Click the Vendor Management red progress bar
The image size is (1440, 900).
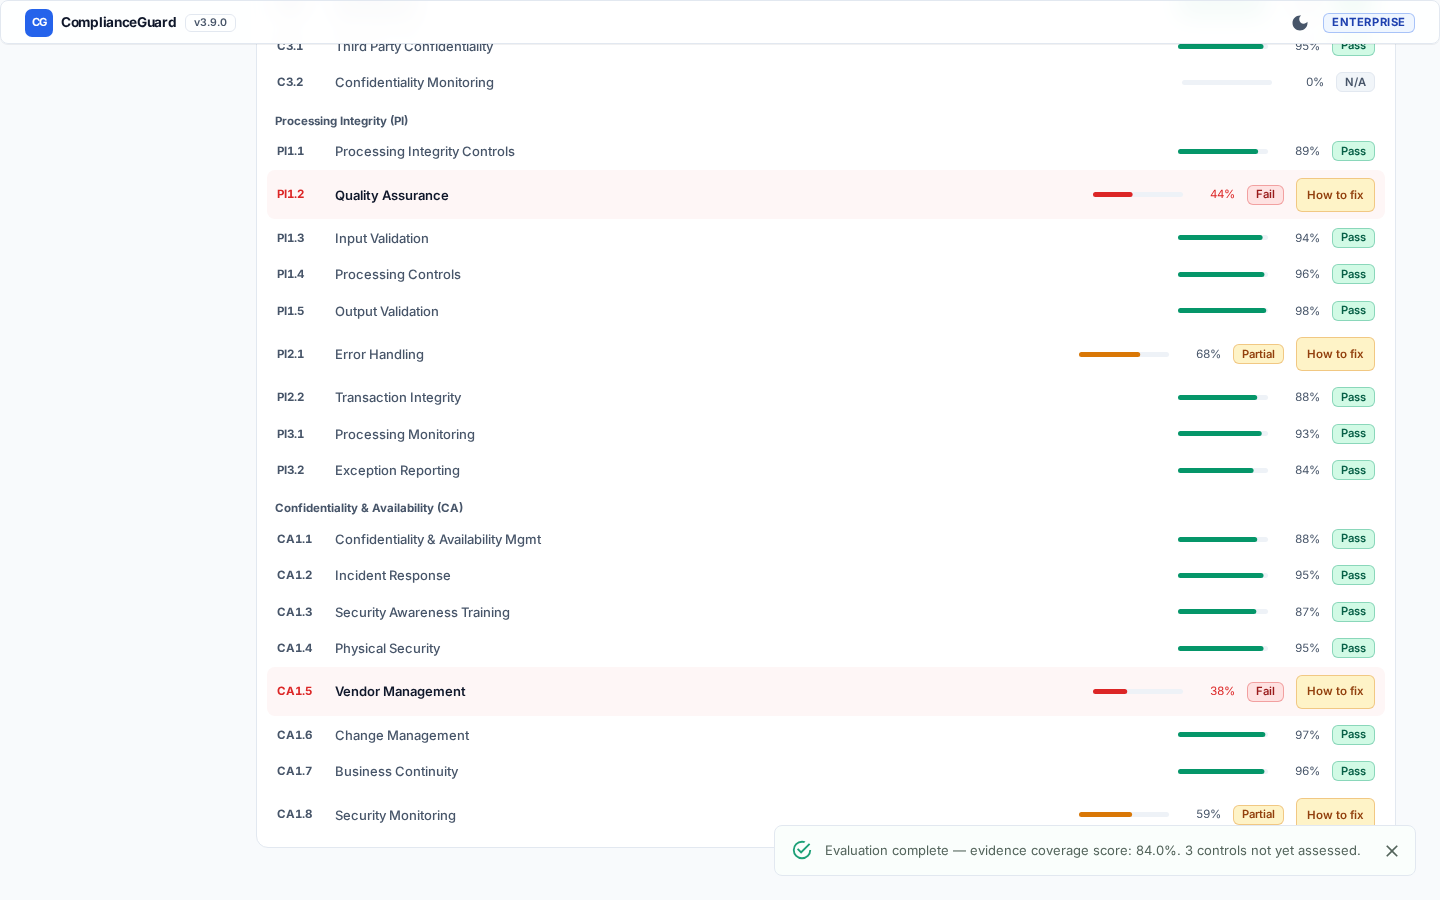coord(1138,691)
